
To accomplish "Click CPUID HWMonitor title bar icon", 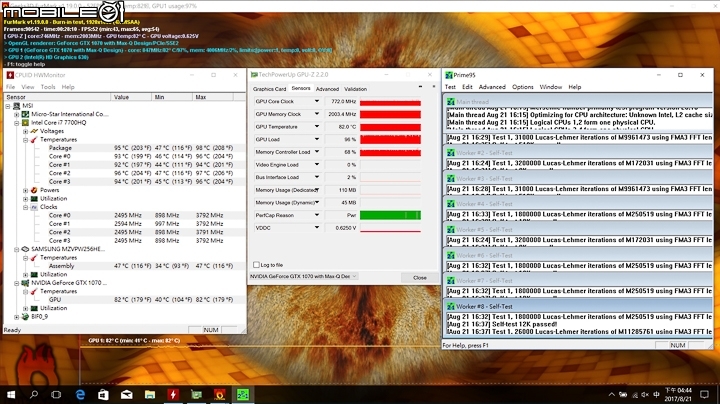I will pos(10,75).
